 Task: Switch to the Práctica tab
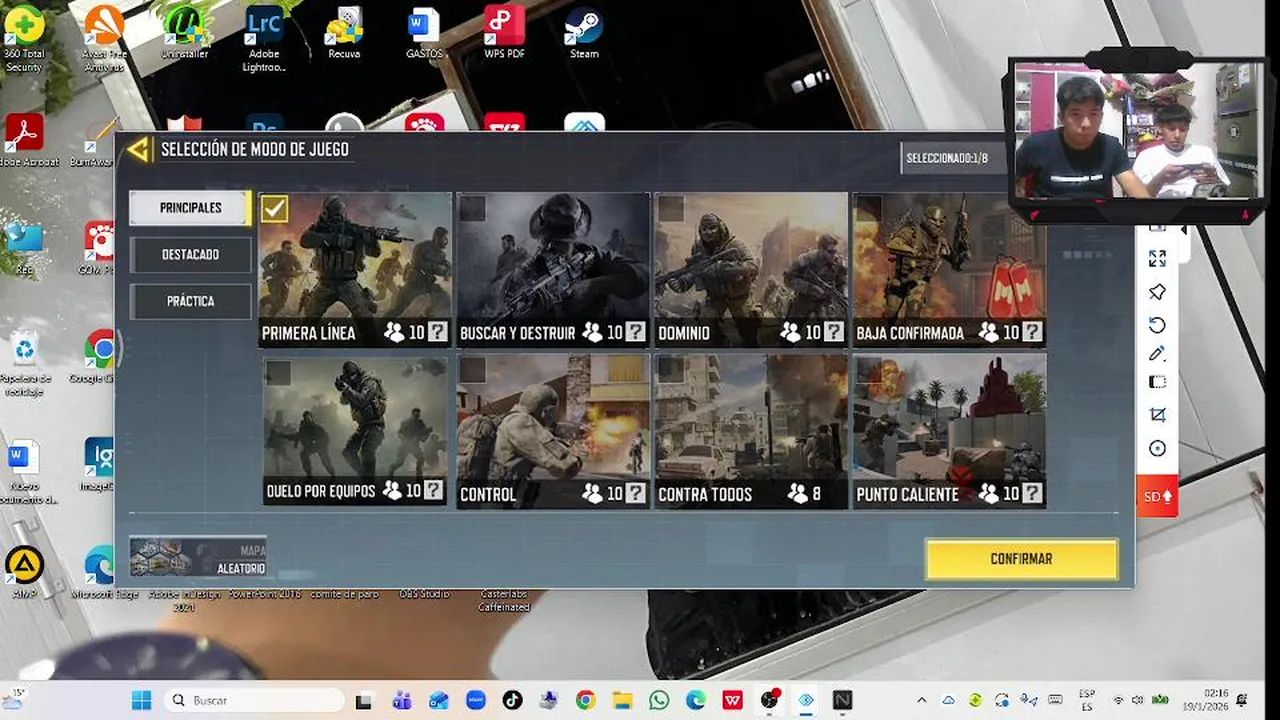click(190, 301)
